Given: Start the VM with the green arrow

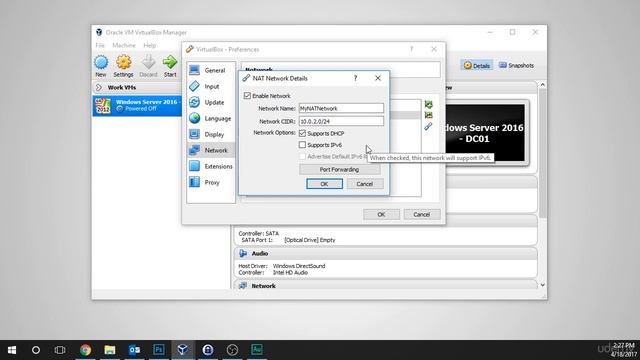Looking at the screenshot, I should pyautogui.click(x=170, y=66).
